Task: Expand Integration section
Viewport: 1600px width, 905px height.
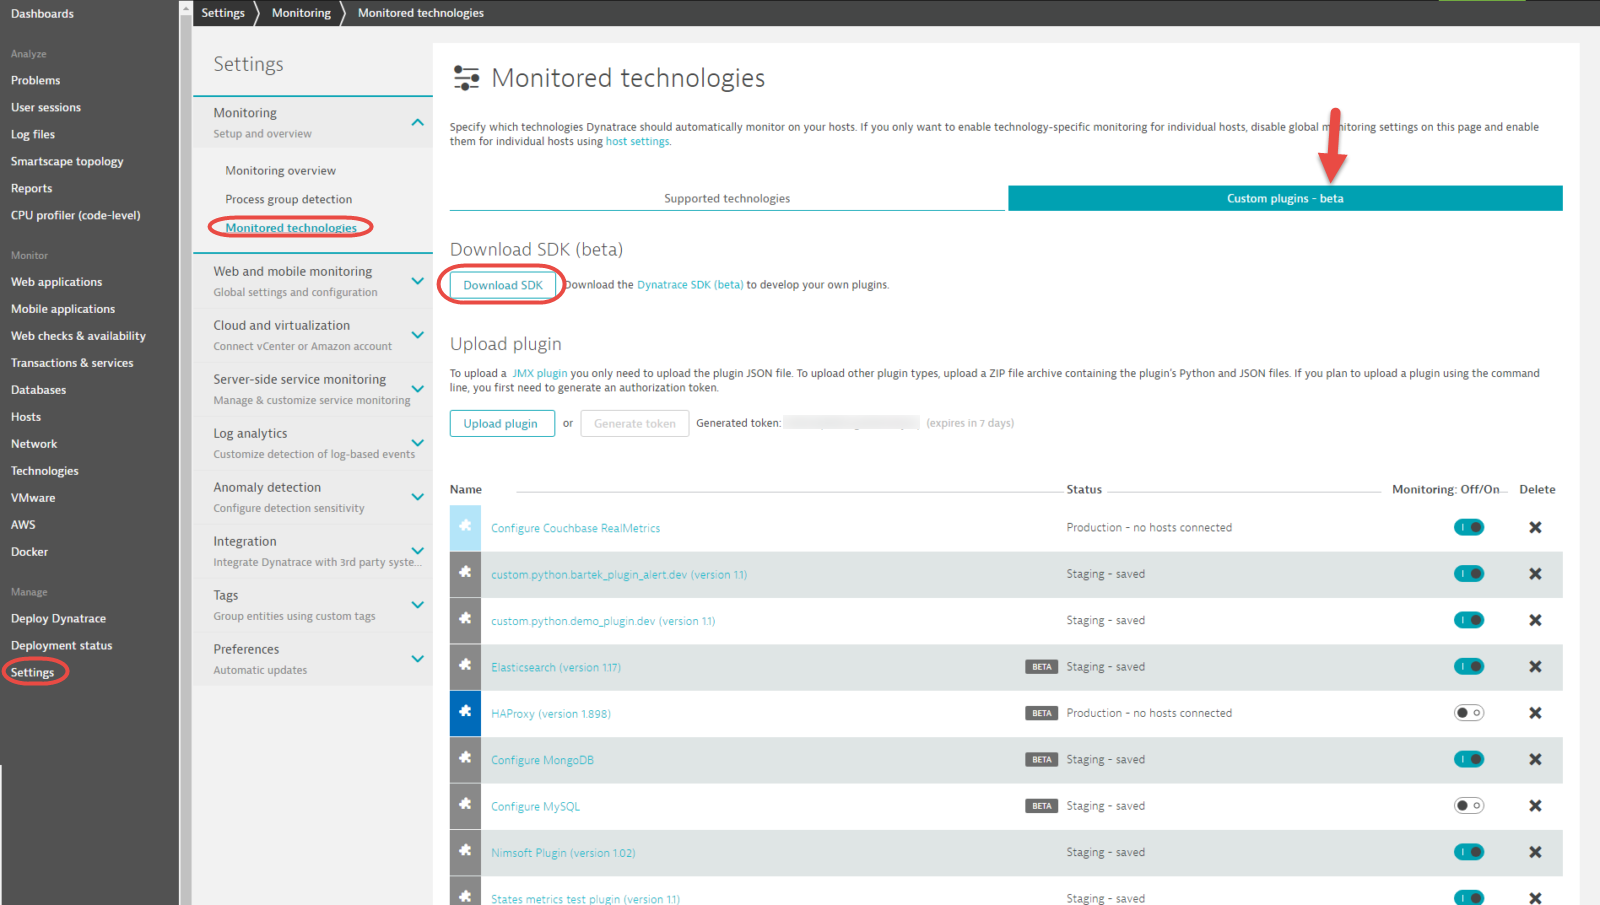Action: tap(417, 551)
